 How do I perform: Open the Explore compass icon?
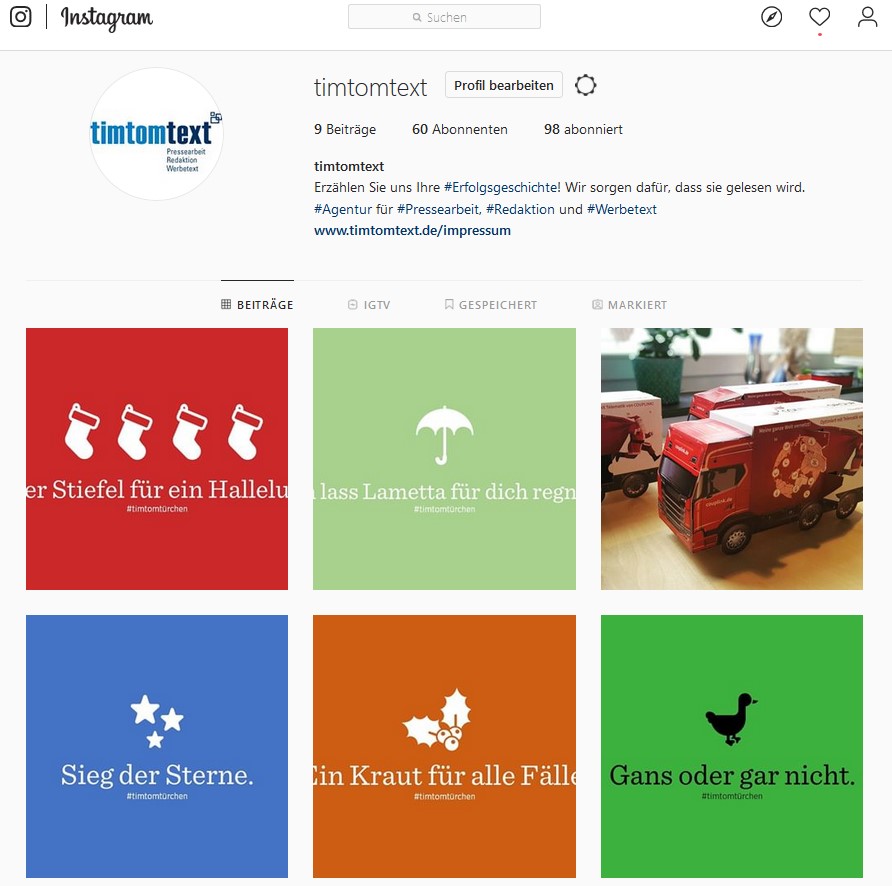click(x=771, y=17)
